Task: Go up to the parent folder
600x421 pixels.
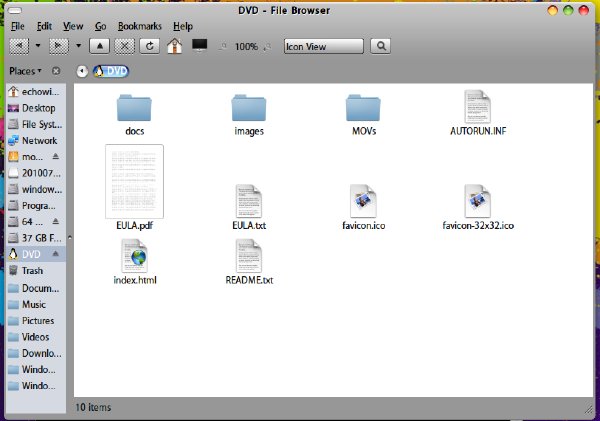Action: point(99,46)
